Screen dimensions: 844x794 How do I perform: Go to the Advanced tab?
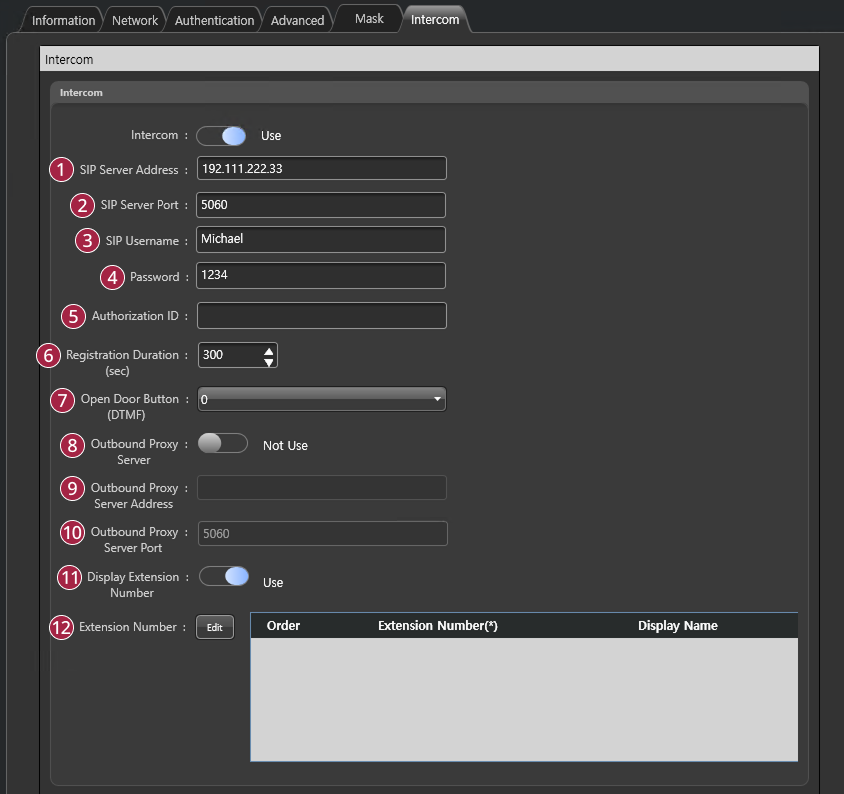point(297,20)
